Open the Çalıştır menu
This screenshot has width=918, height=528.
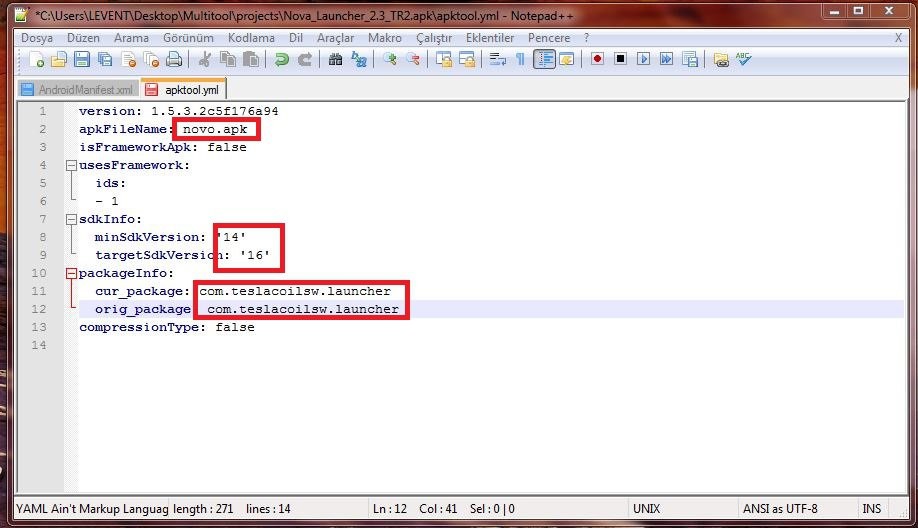pos(434,38)
